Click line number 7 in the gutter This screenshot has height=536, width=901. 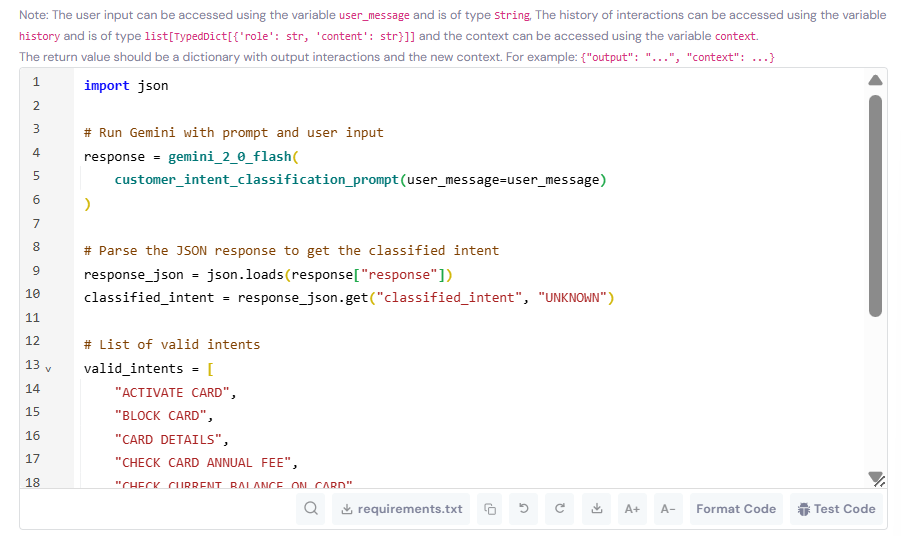click(x=36, y=222)
